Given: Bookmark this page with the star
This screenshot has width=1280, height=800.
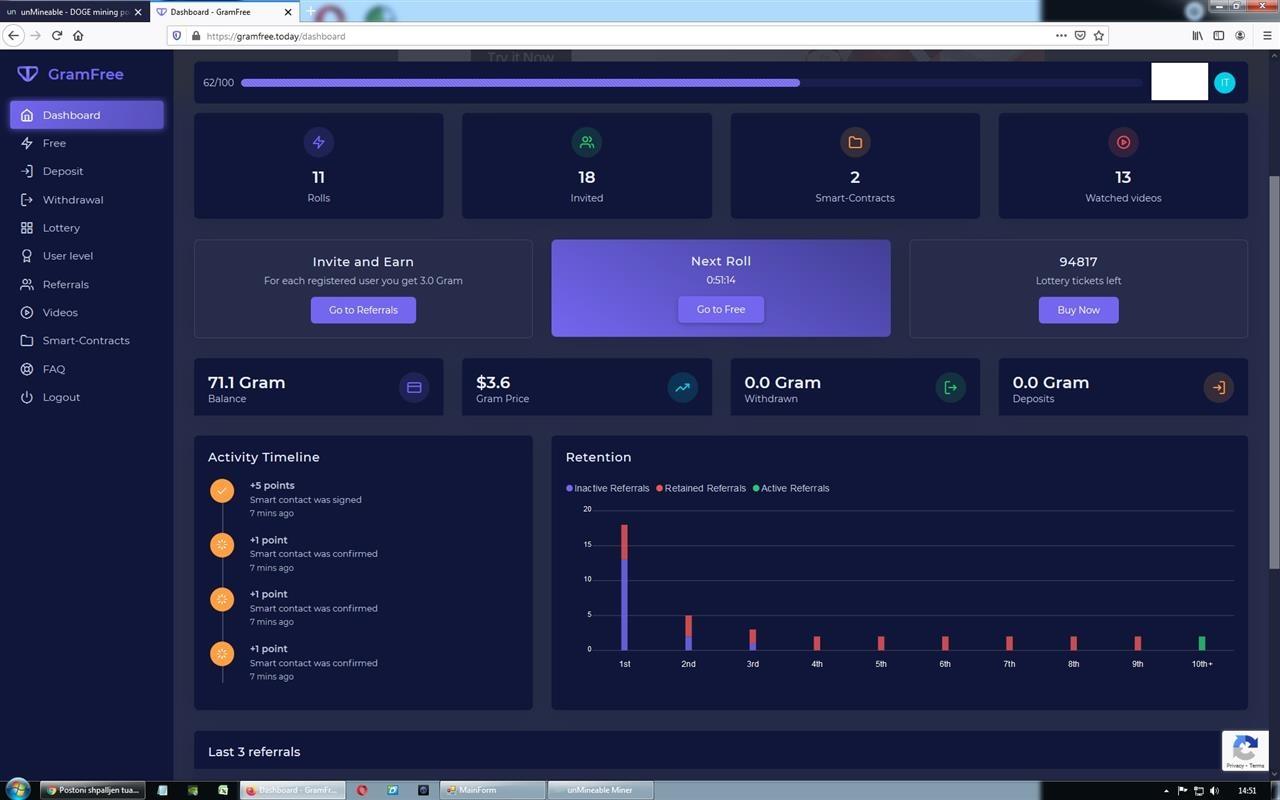Looking at the screenshot, I should click(x=1099, y=35).
